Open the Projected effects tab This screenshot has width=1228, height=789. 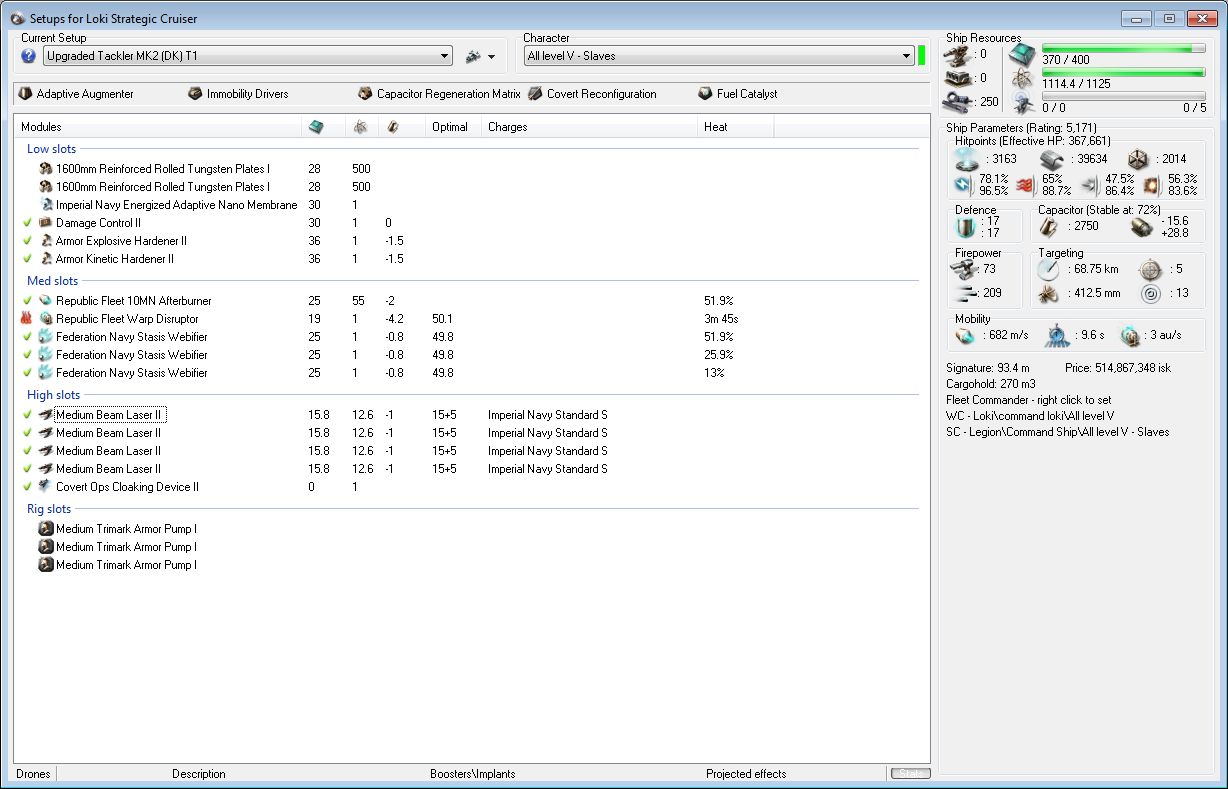746,773
